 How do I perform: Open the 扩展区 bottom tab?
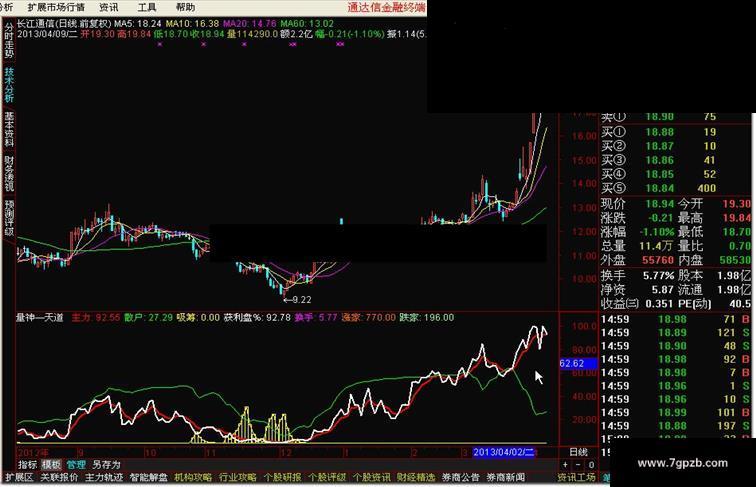point(19,477)
